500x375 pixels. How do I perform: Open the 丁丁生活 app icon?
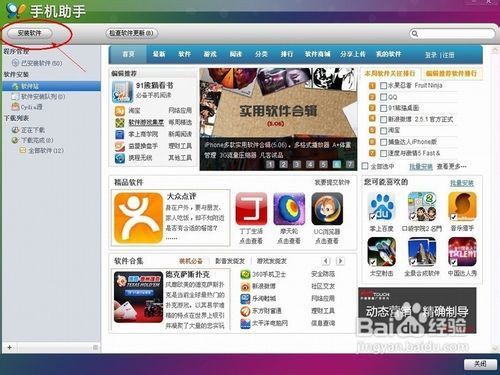pos(251,209)
